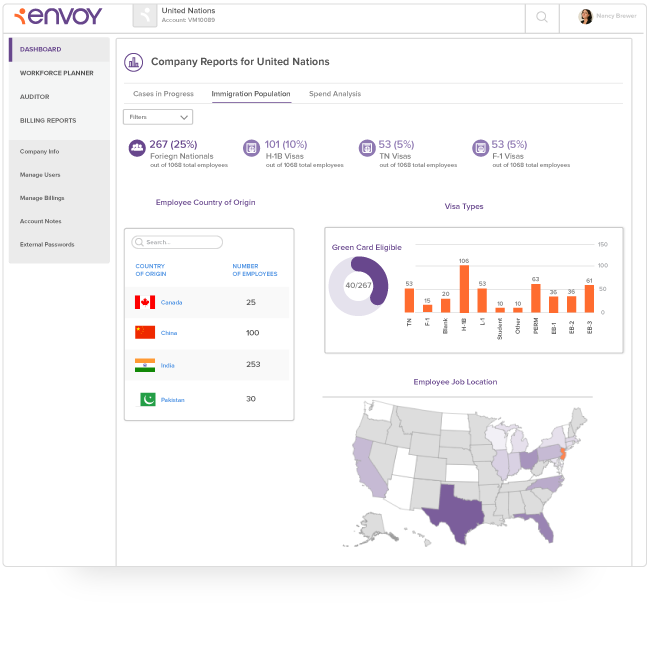The image size is (650, 672).
Task: Click the China flag icon
Action: (145, 333)
